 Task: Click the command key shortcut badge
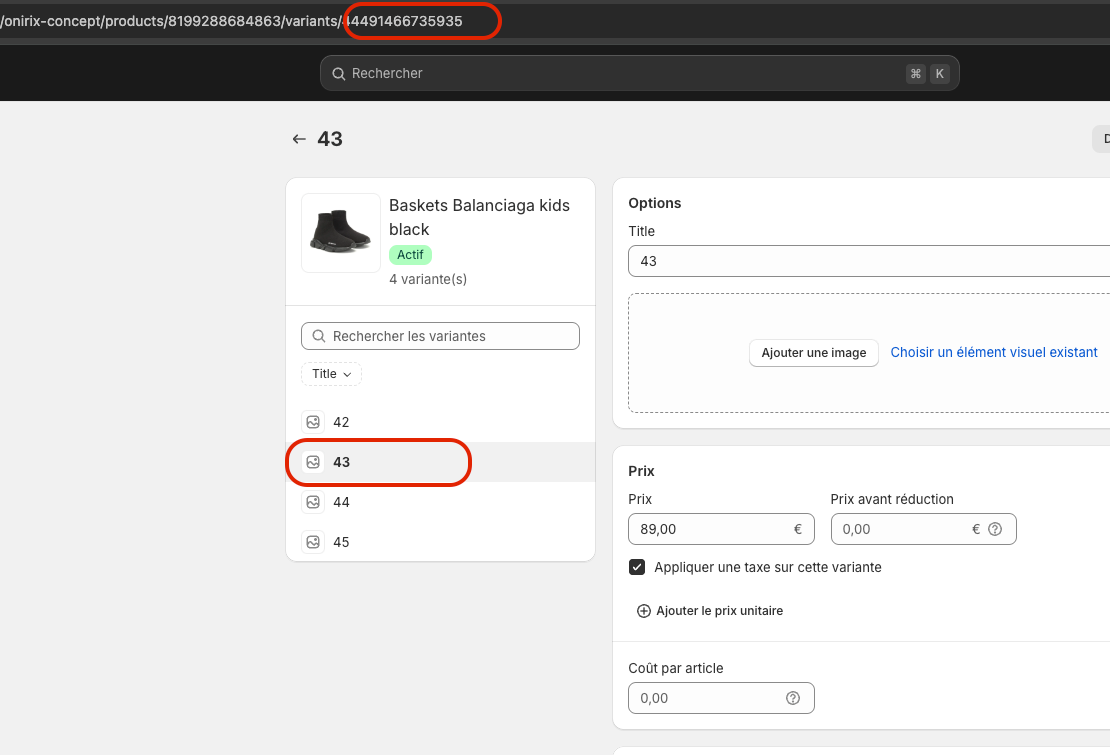pos(915,74)
